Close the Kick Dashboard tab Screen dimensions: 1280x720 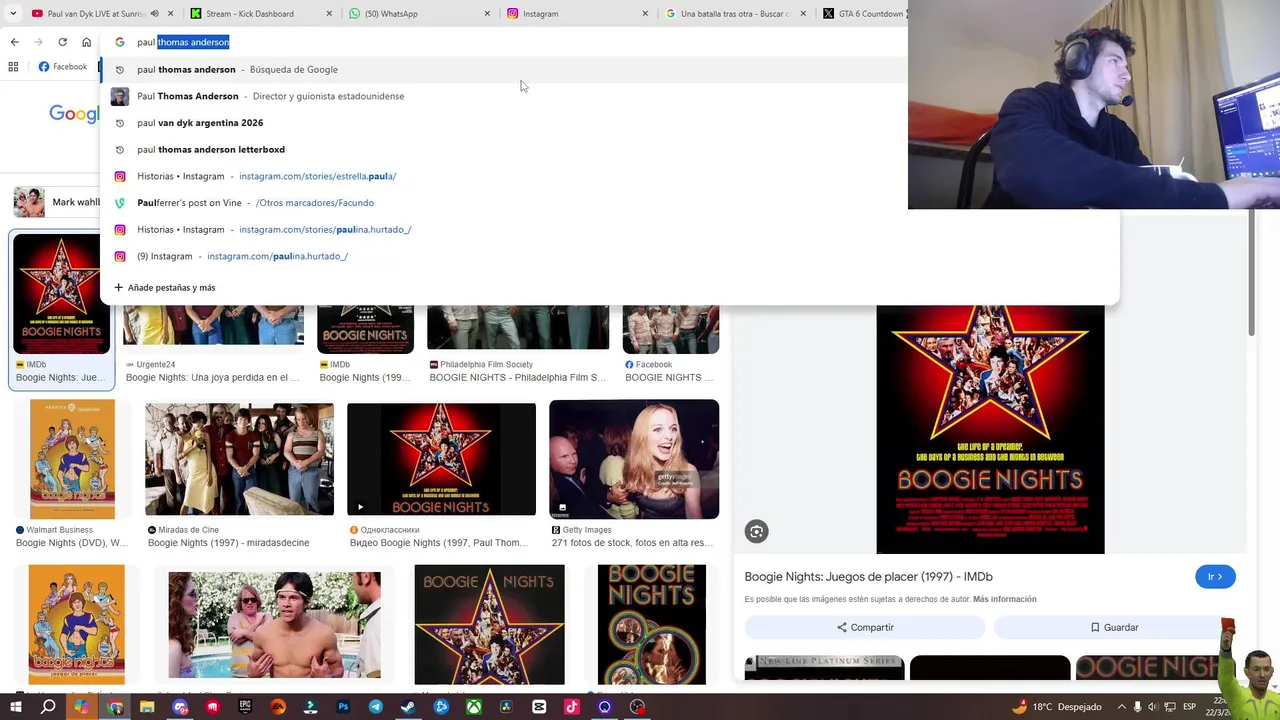click(329, 14)
